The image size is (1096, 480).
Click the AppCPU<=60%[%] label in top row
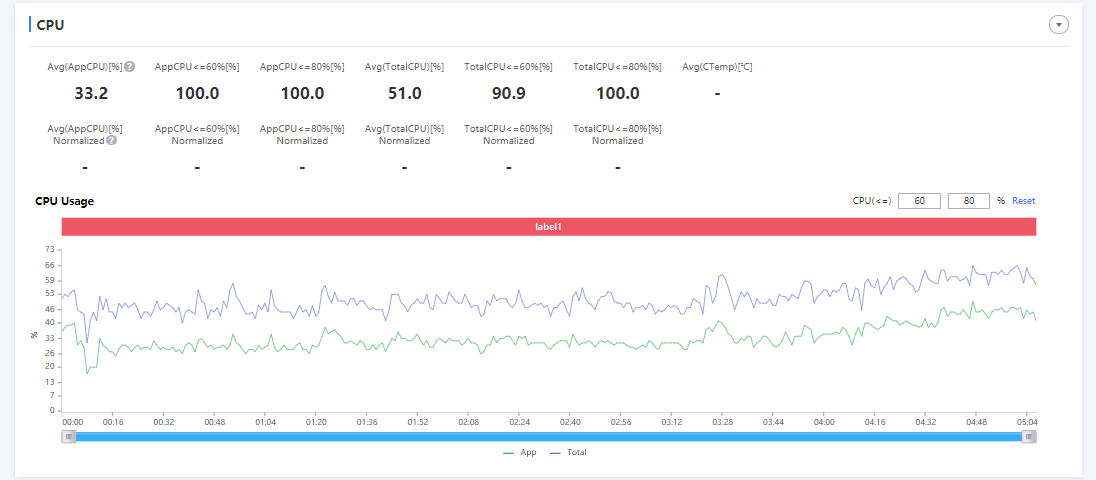tap(197, 67)
